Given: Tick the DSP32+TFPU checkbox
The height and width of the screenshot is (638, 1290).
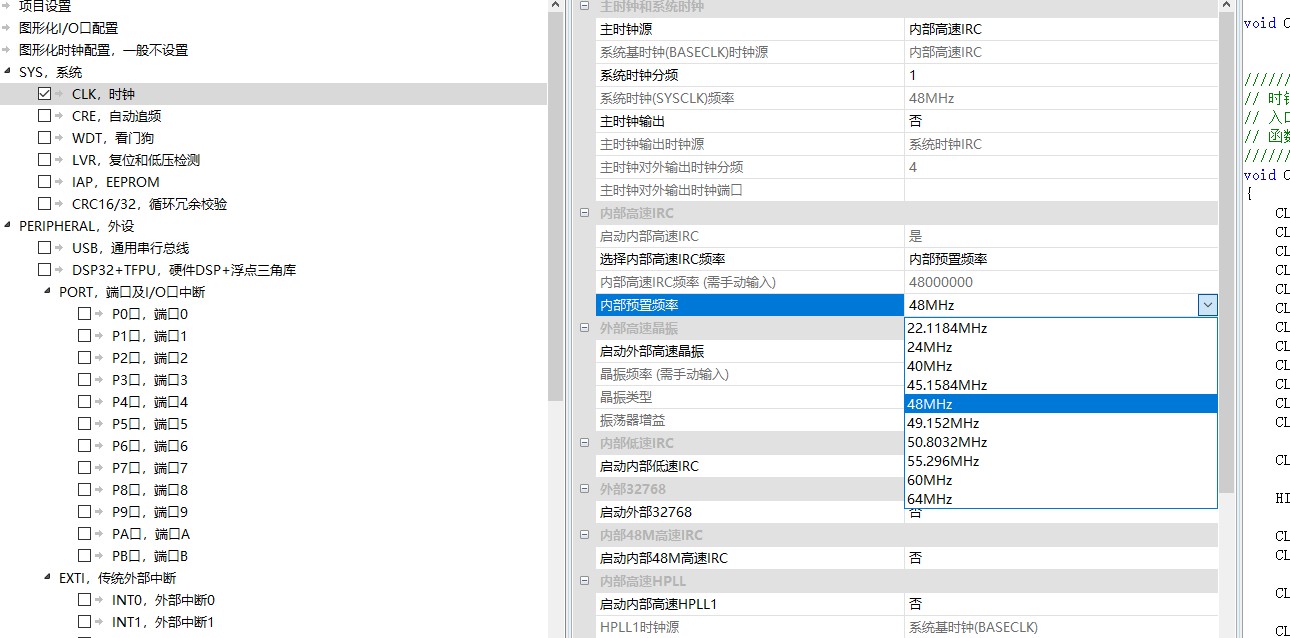Looking at the screenshot, I should [44, 270].
